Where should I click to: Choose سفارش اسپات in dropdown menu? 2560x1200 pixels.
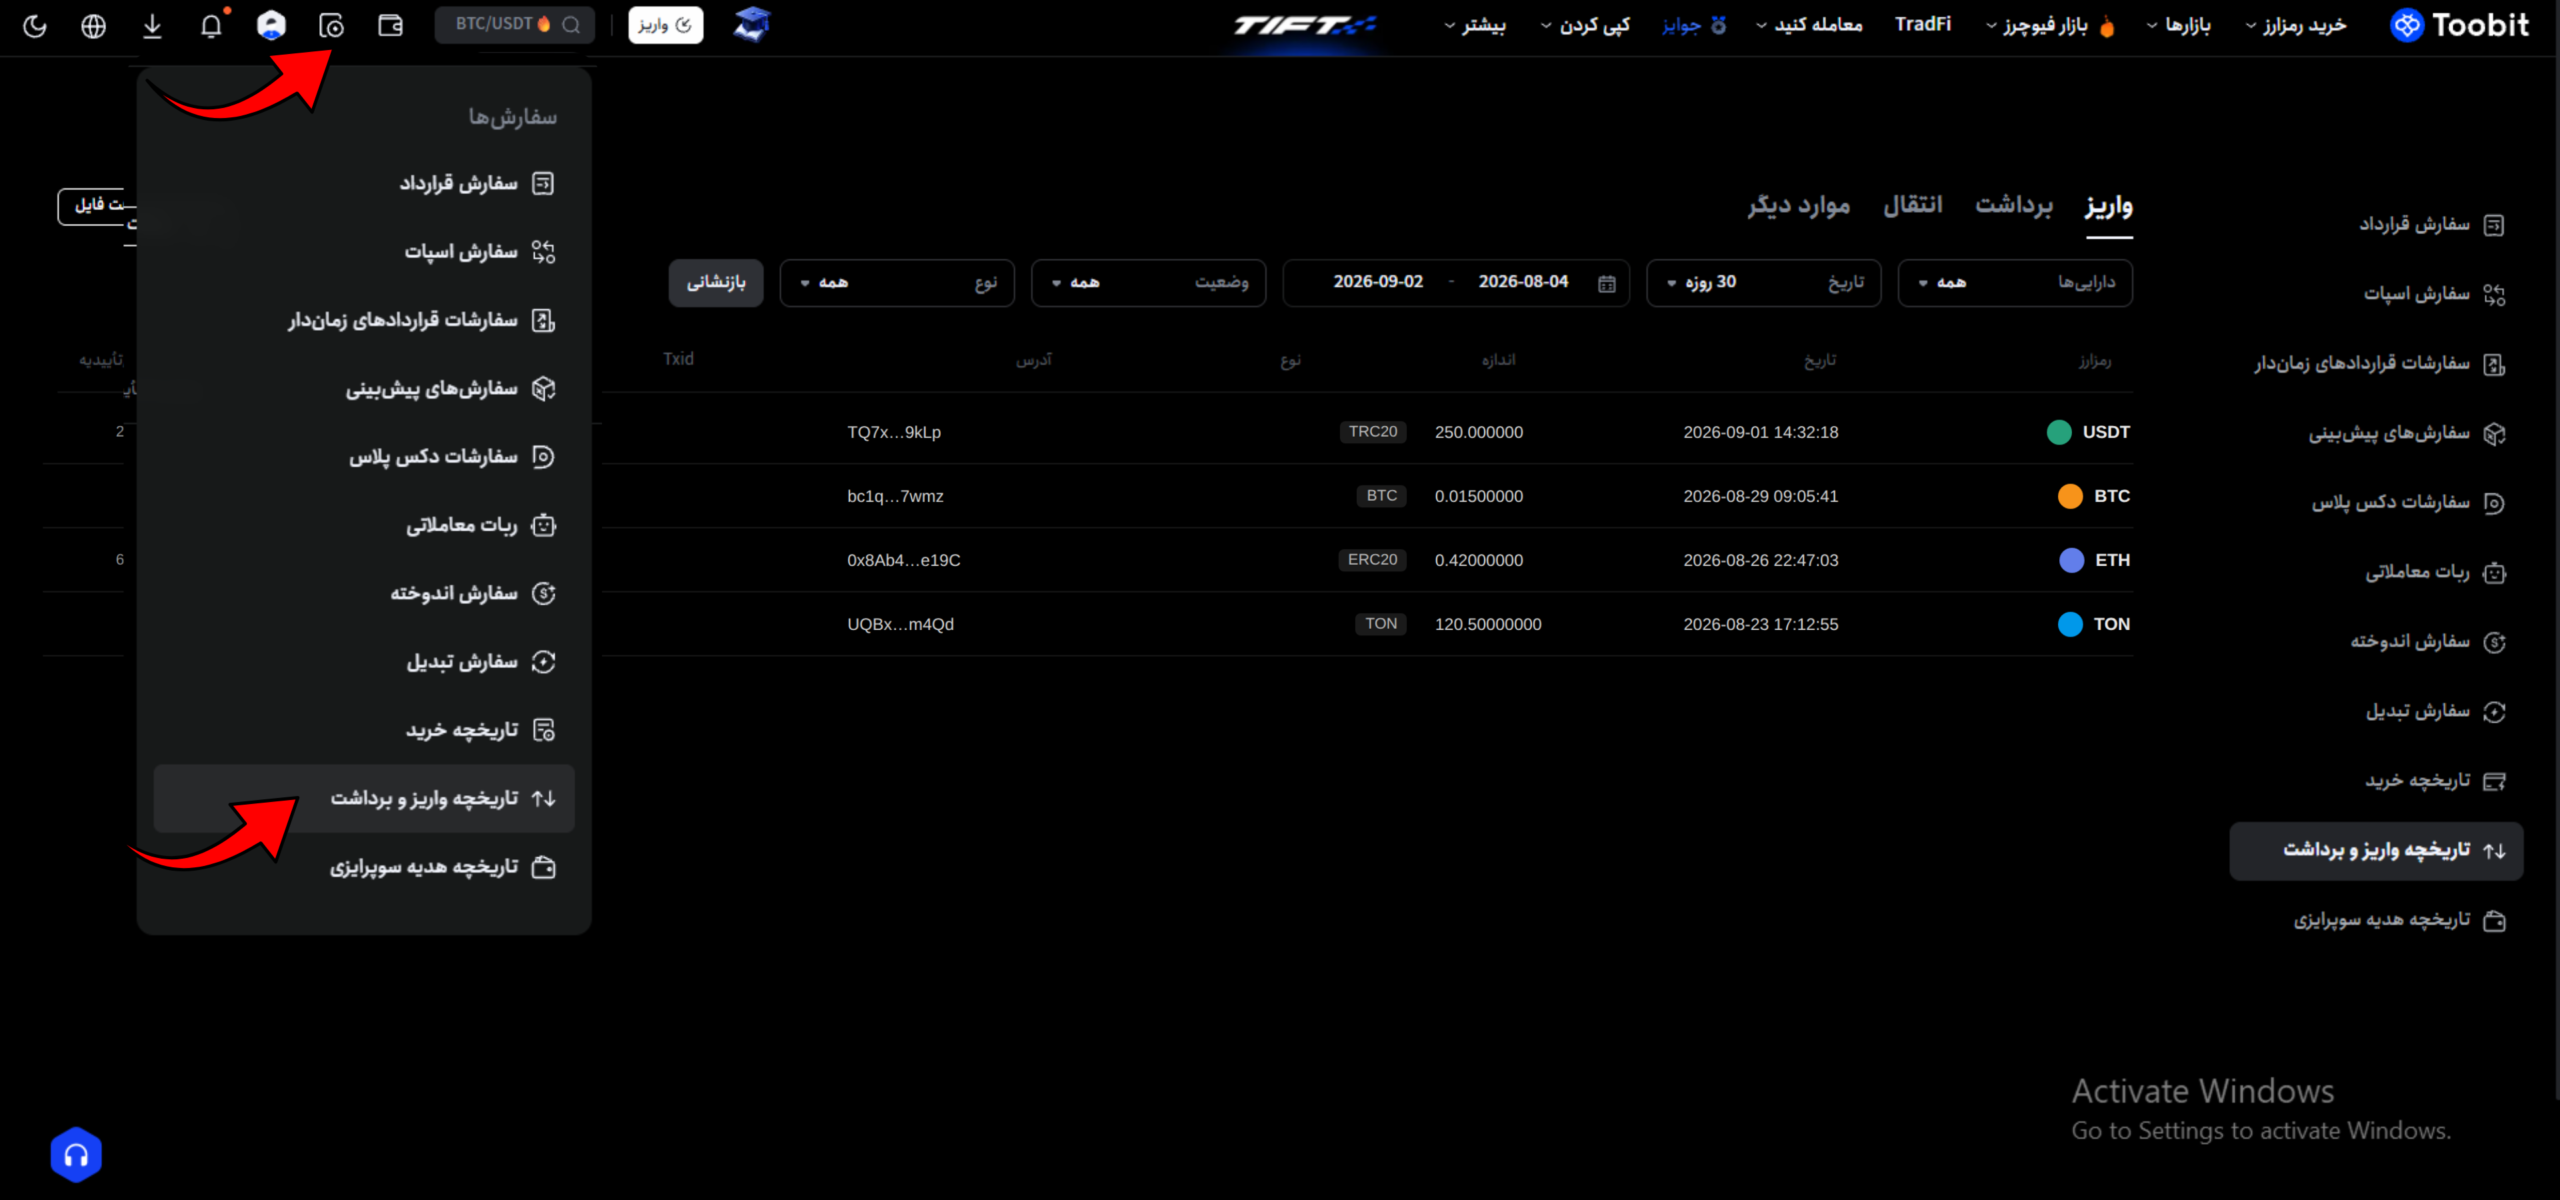point(364,251)
